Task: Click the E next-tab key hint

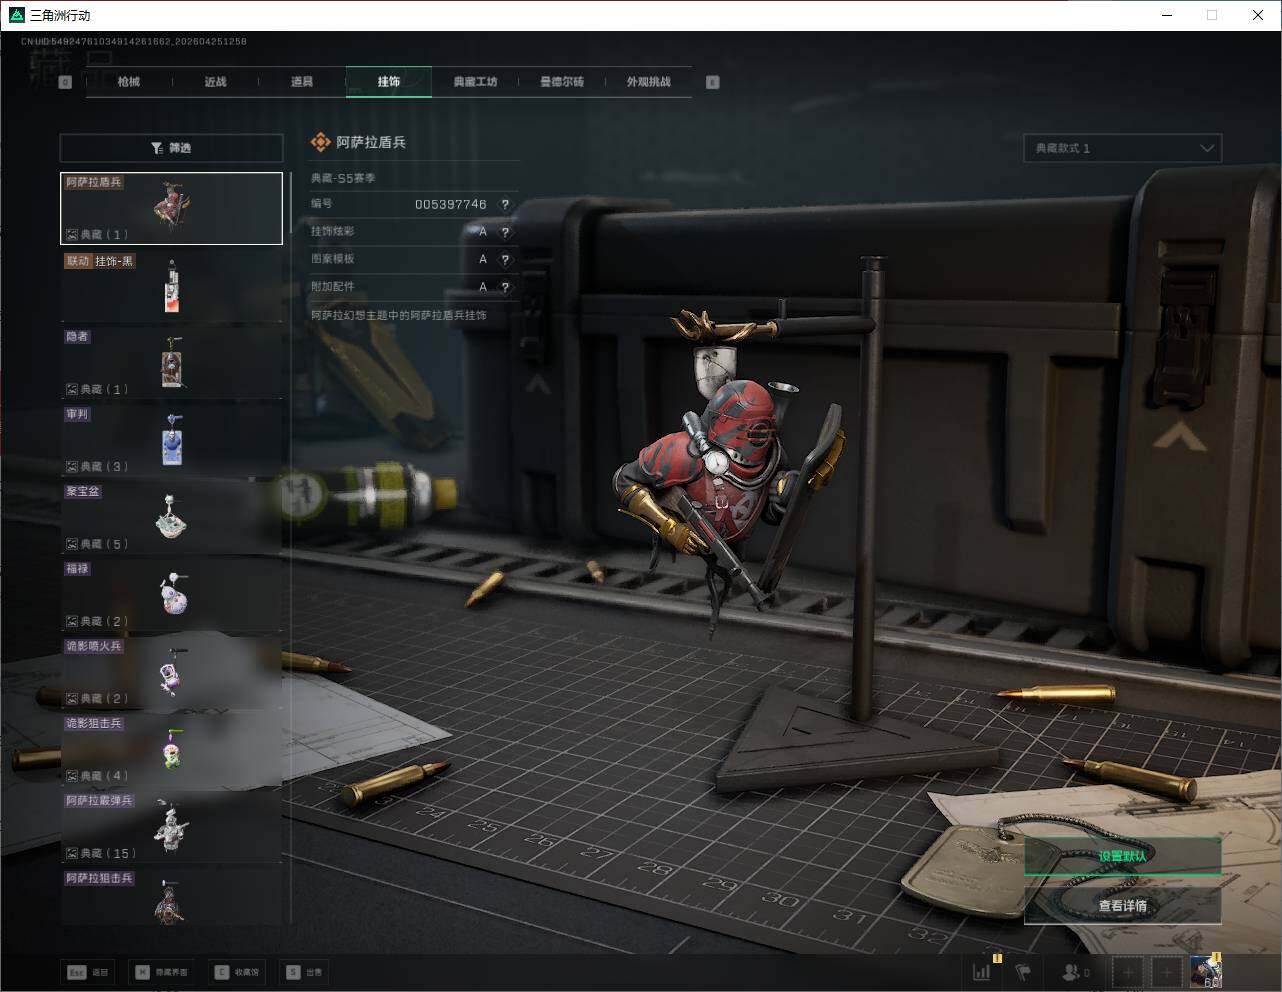Action: coord(713,82)
